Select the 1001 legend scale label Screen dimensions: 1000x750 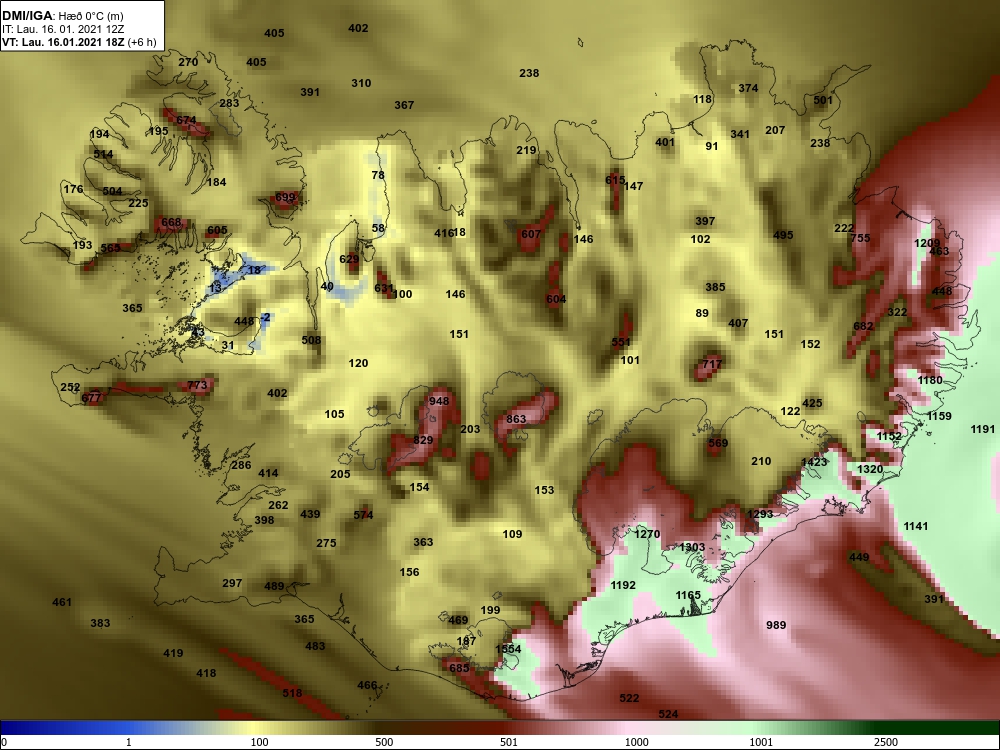pos(761,742)
